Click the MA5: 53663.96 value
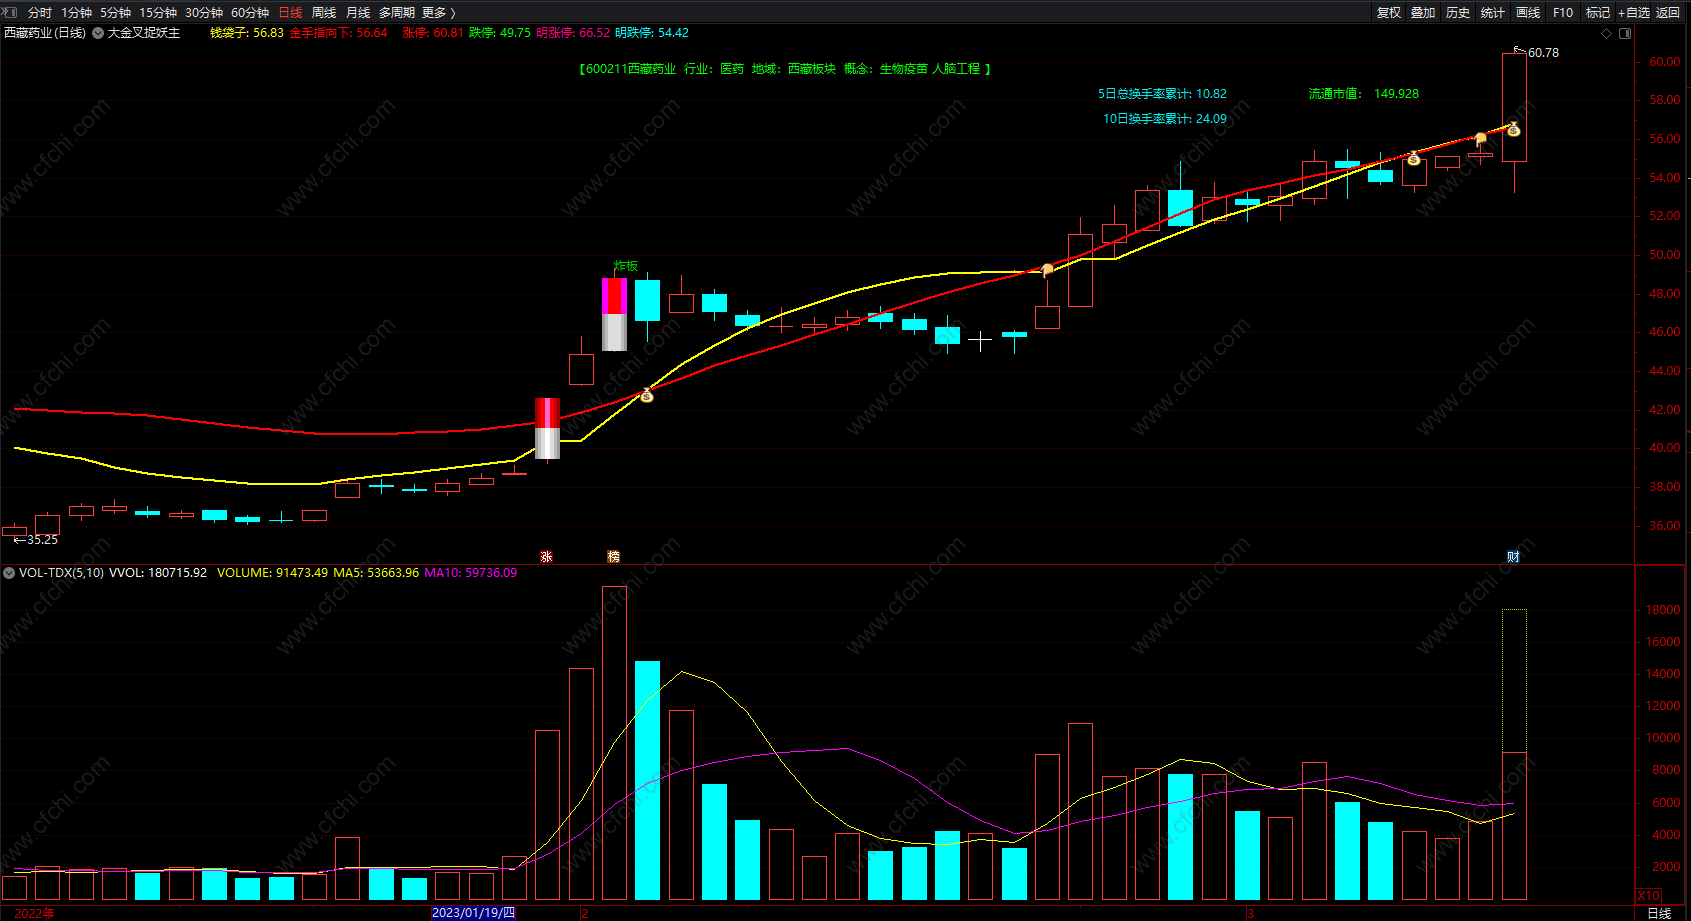Screen dimensions: 1691x921 pyautogui.click(x=376, y=573)
